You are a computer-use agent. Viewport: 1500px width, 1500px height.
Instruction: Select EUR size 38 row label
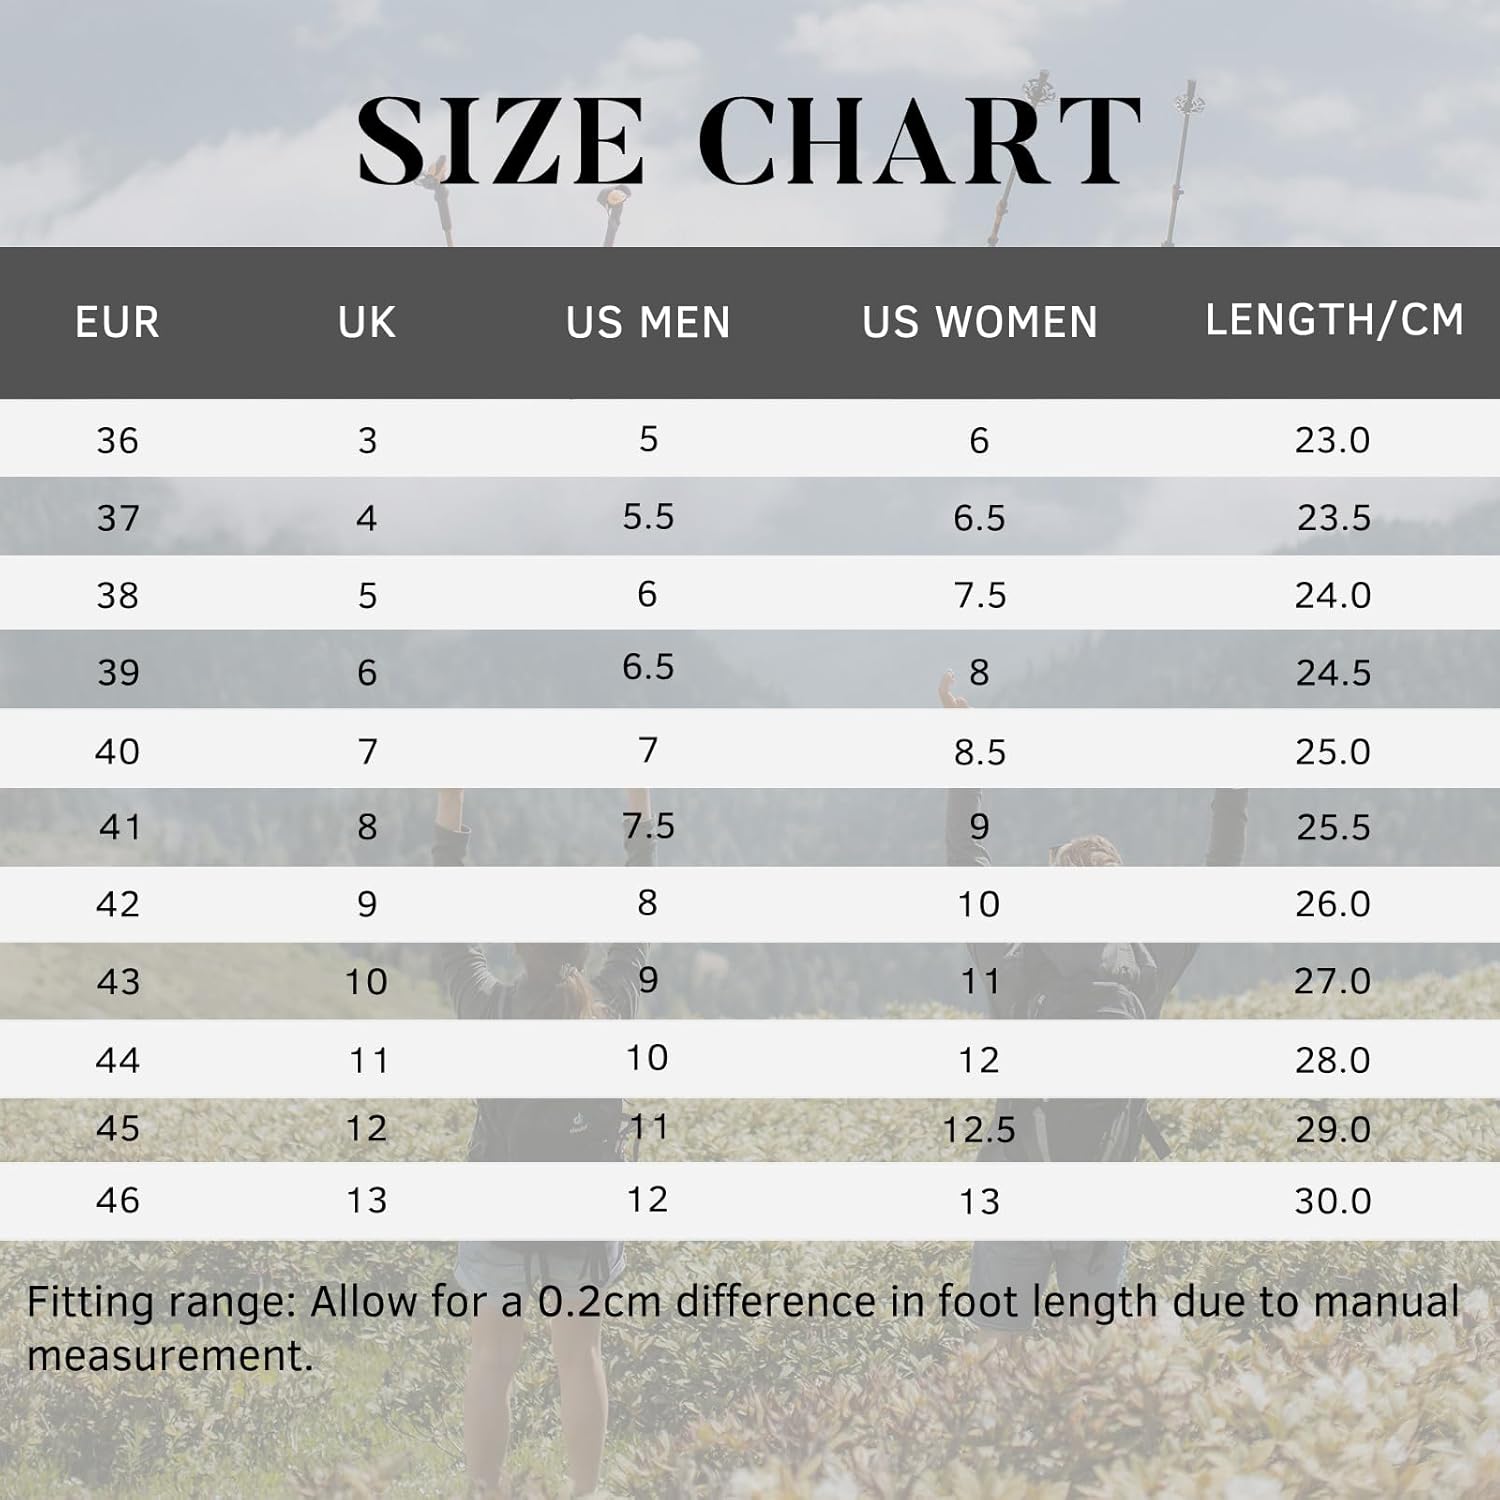coord(117,595)
